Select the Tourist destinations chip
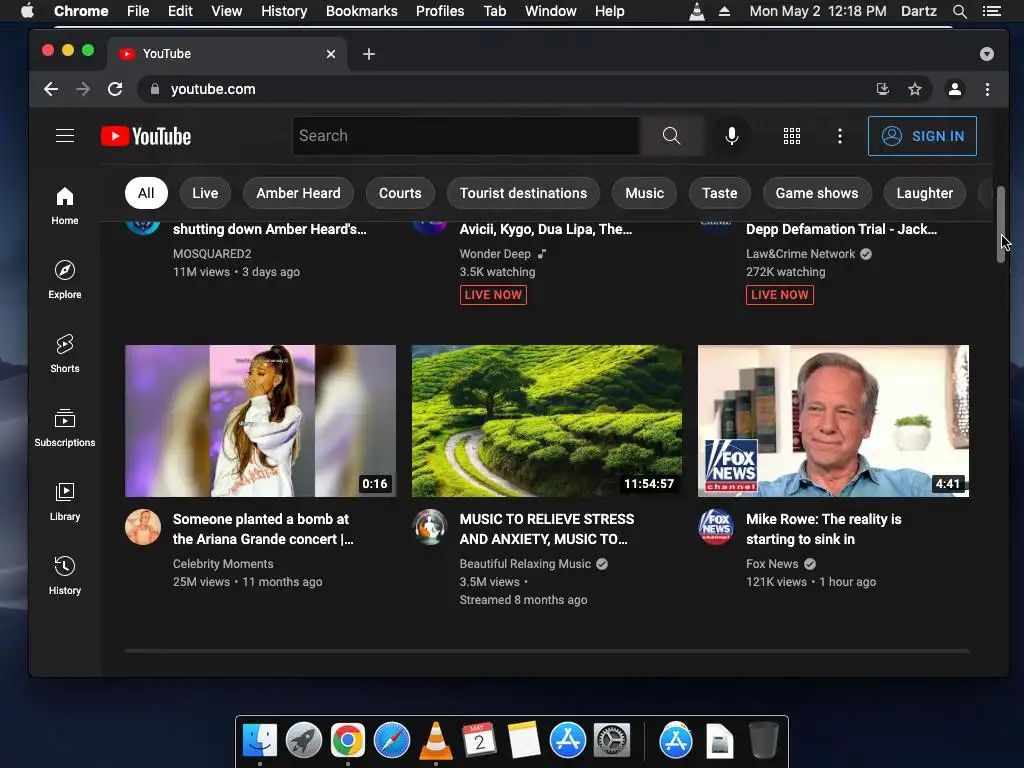1024x768 pixels. (x=523, y=193)
